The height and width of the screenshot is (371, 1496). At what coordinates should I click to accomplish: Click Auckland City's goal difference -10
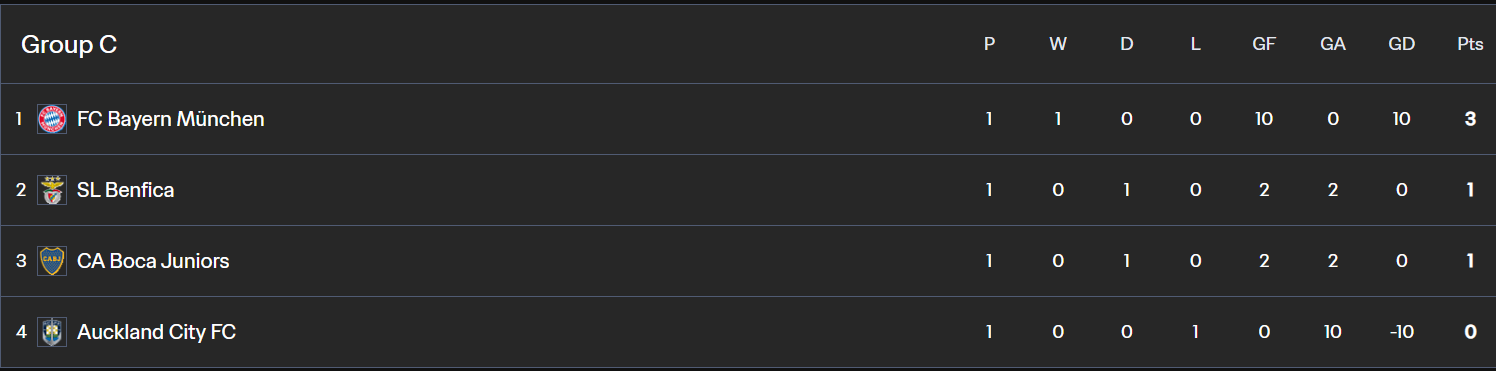point(1401,332)
